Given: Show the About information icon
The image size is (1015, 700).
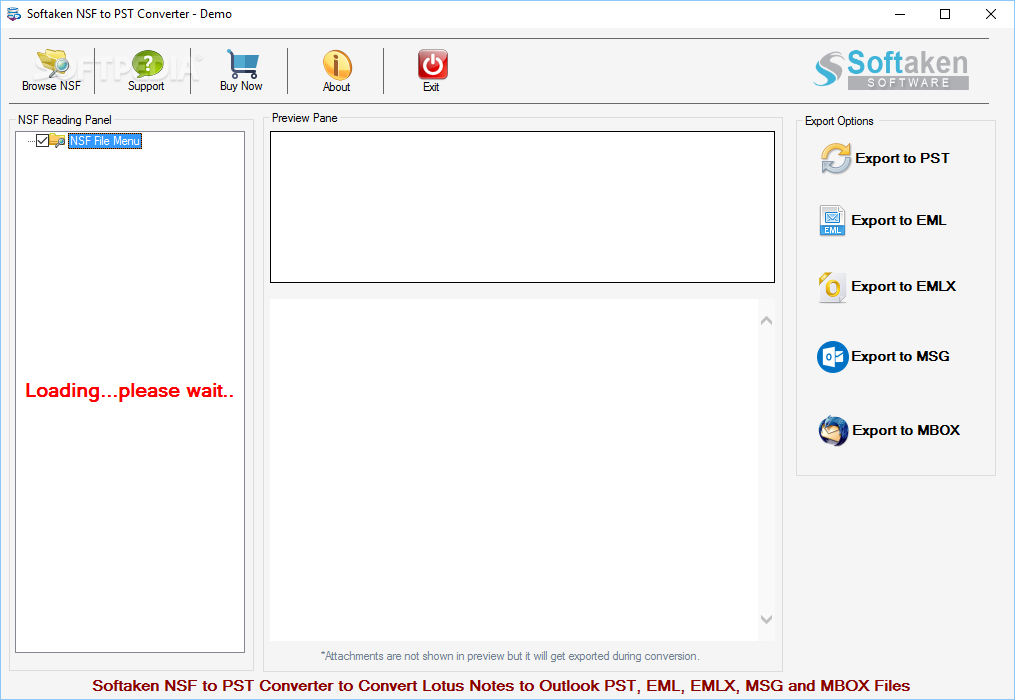Looking at the screenshot, I should coord(337,65).
